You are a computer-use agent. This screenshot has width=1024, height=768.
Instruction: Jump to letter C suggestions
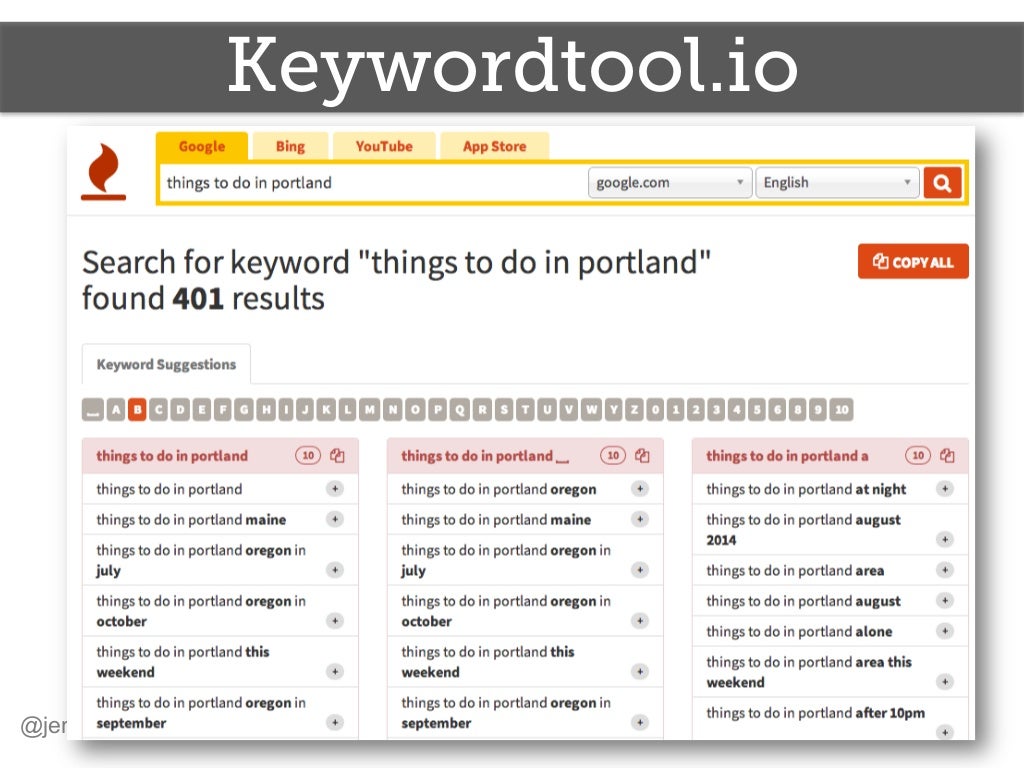click(159, 409)
